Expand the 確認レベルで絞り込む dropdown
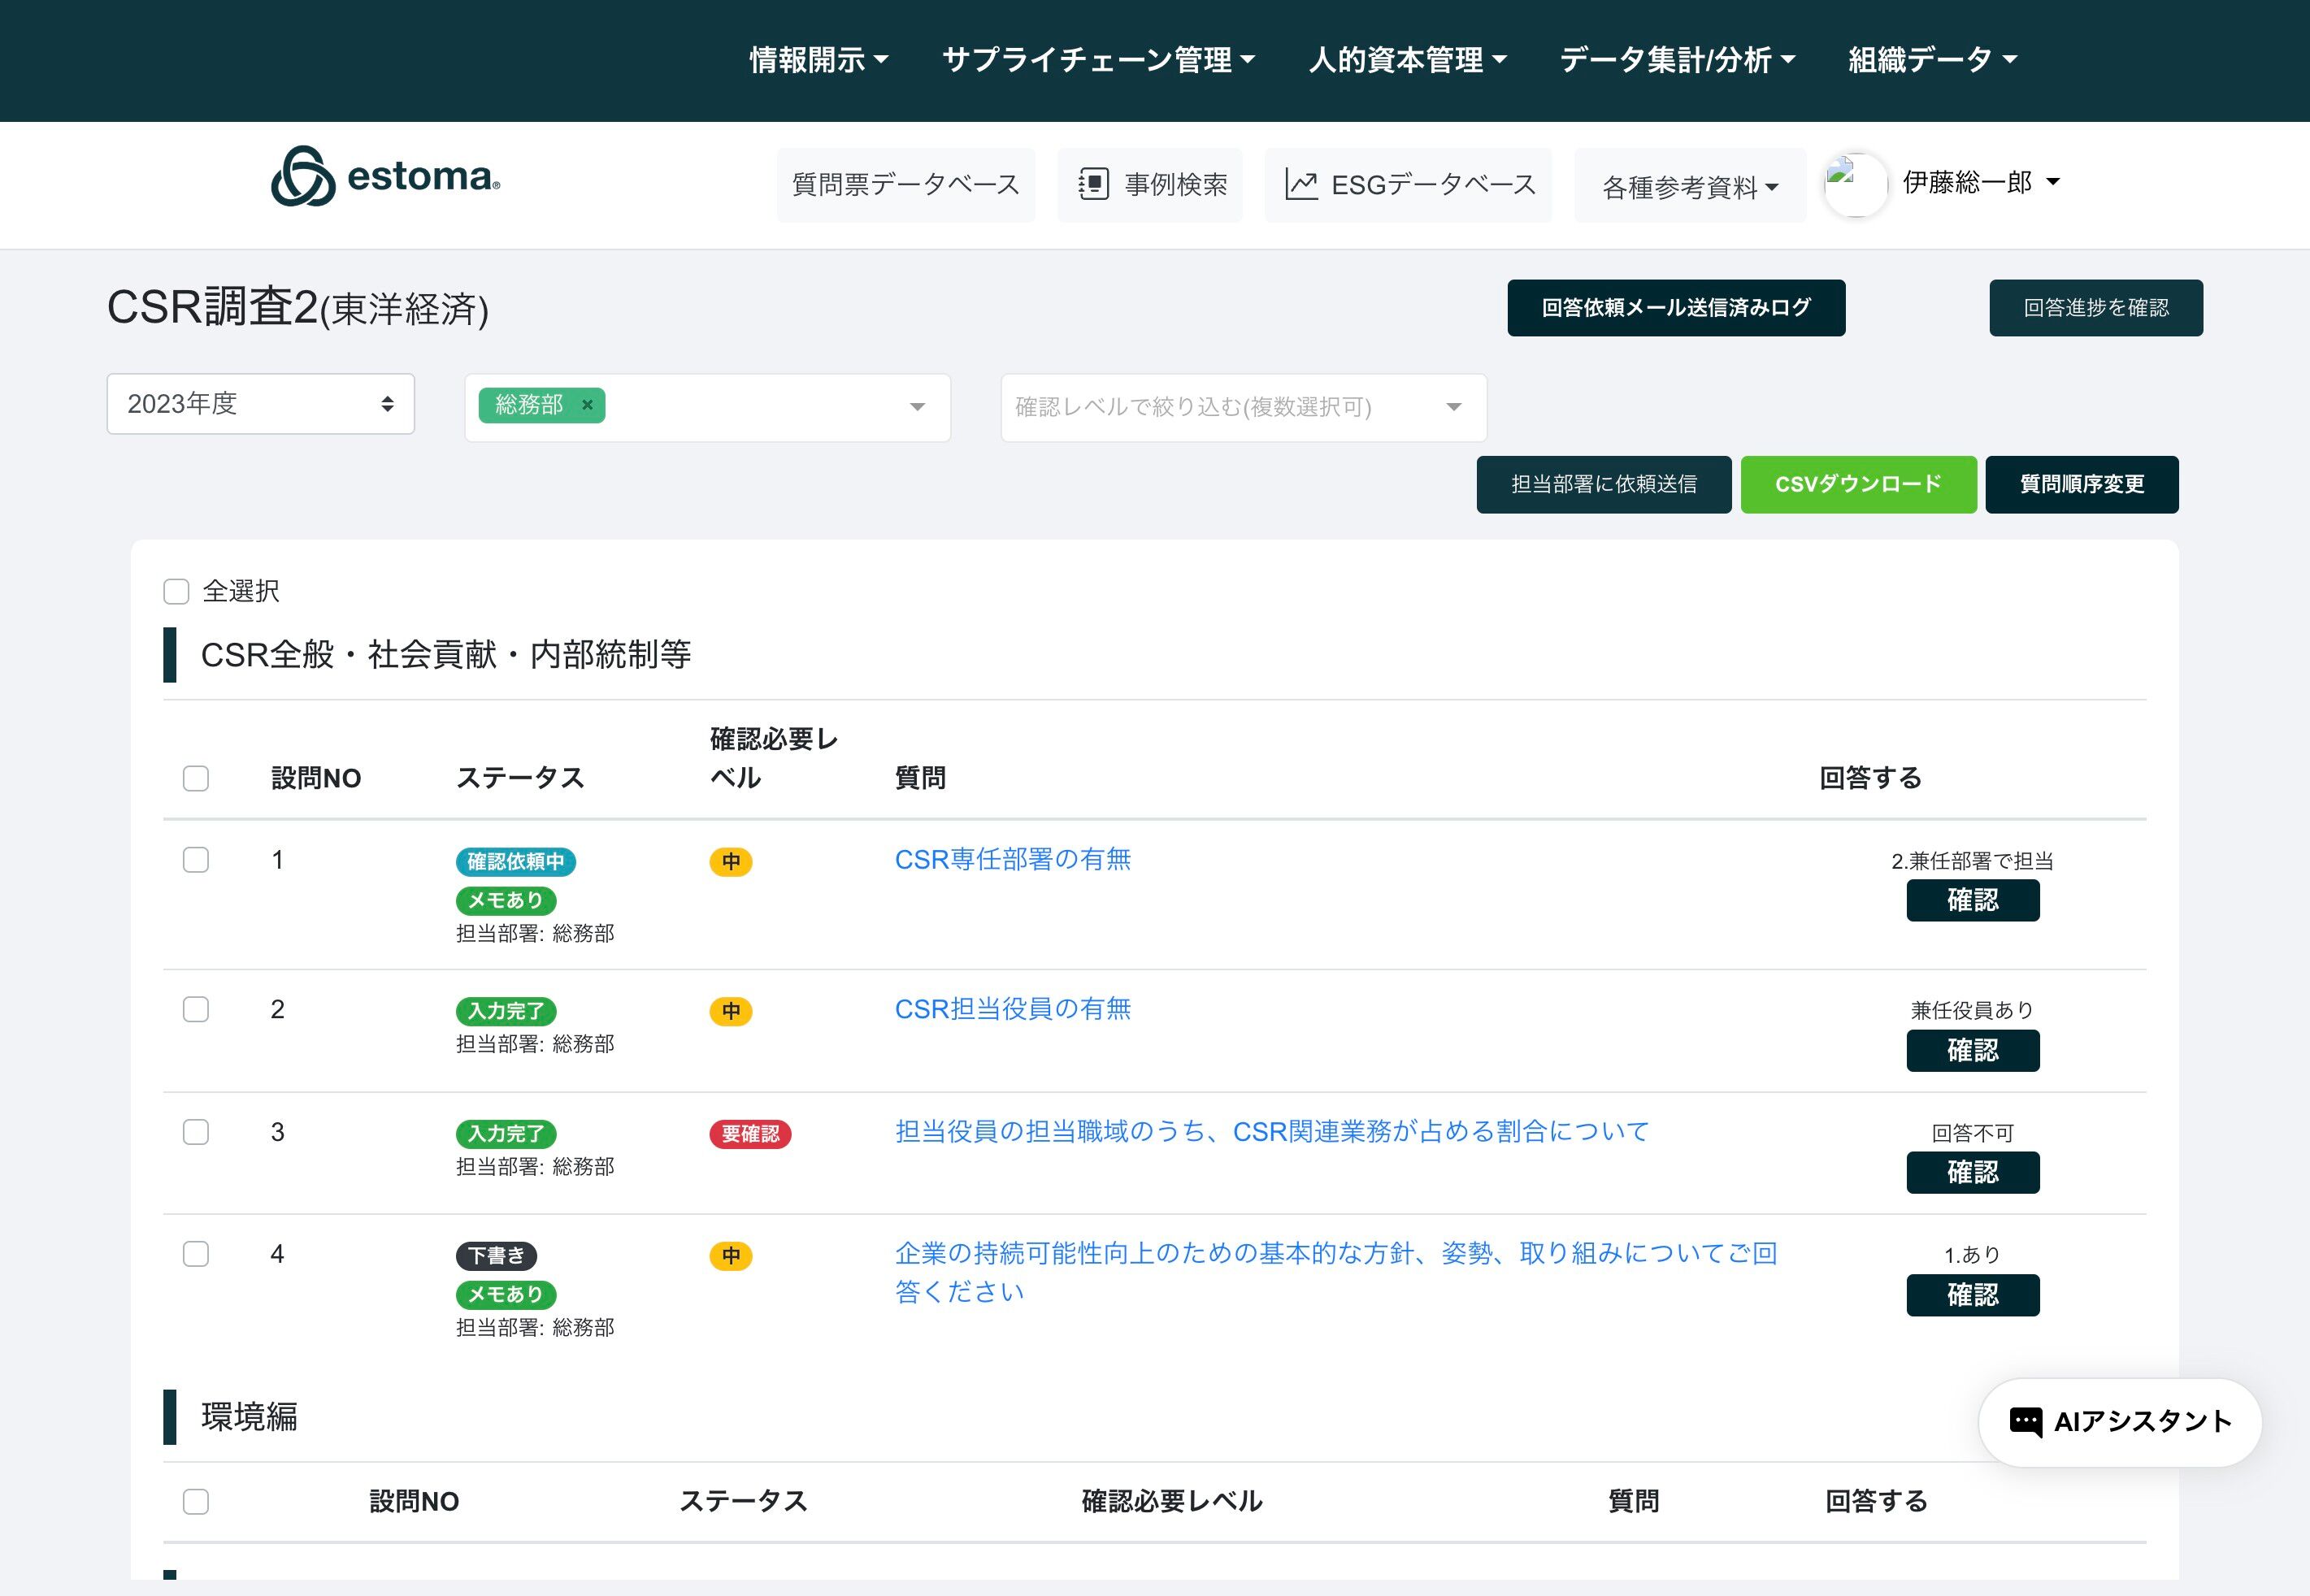Image resolution: width=2310 pixels, height=1596 pixels. click(1243, 407)
